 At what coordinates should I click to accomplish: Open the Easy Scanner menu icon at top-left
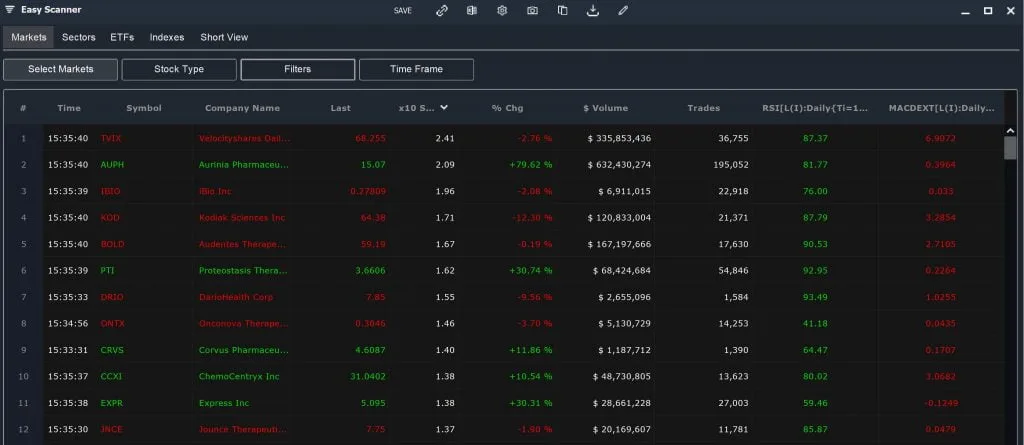coord(10,10)
